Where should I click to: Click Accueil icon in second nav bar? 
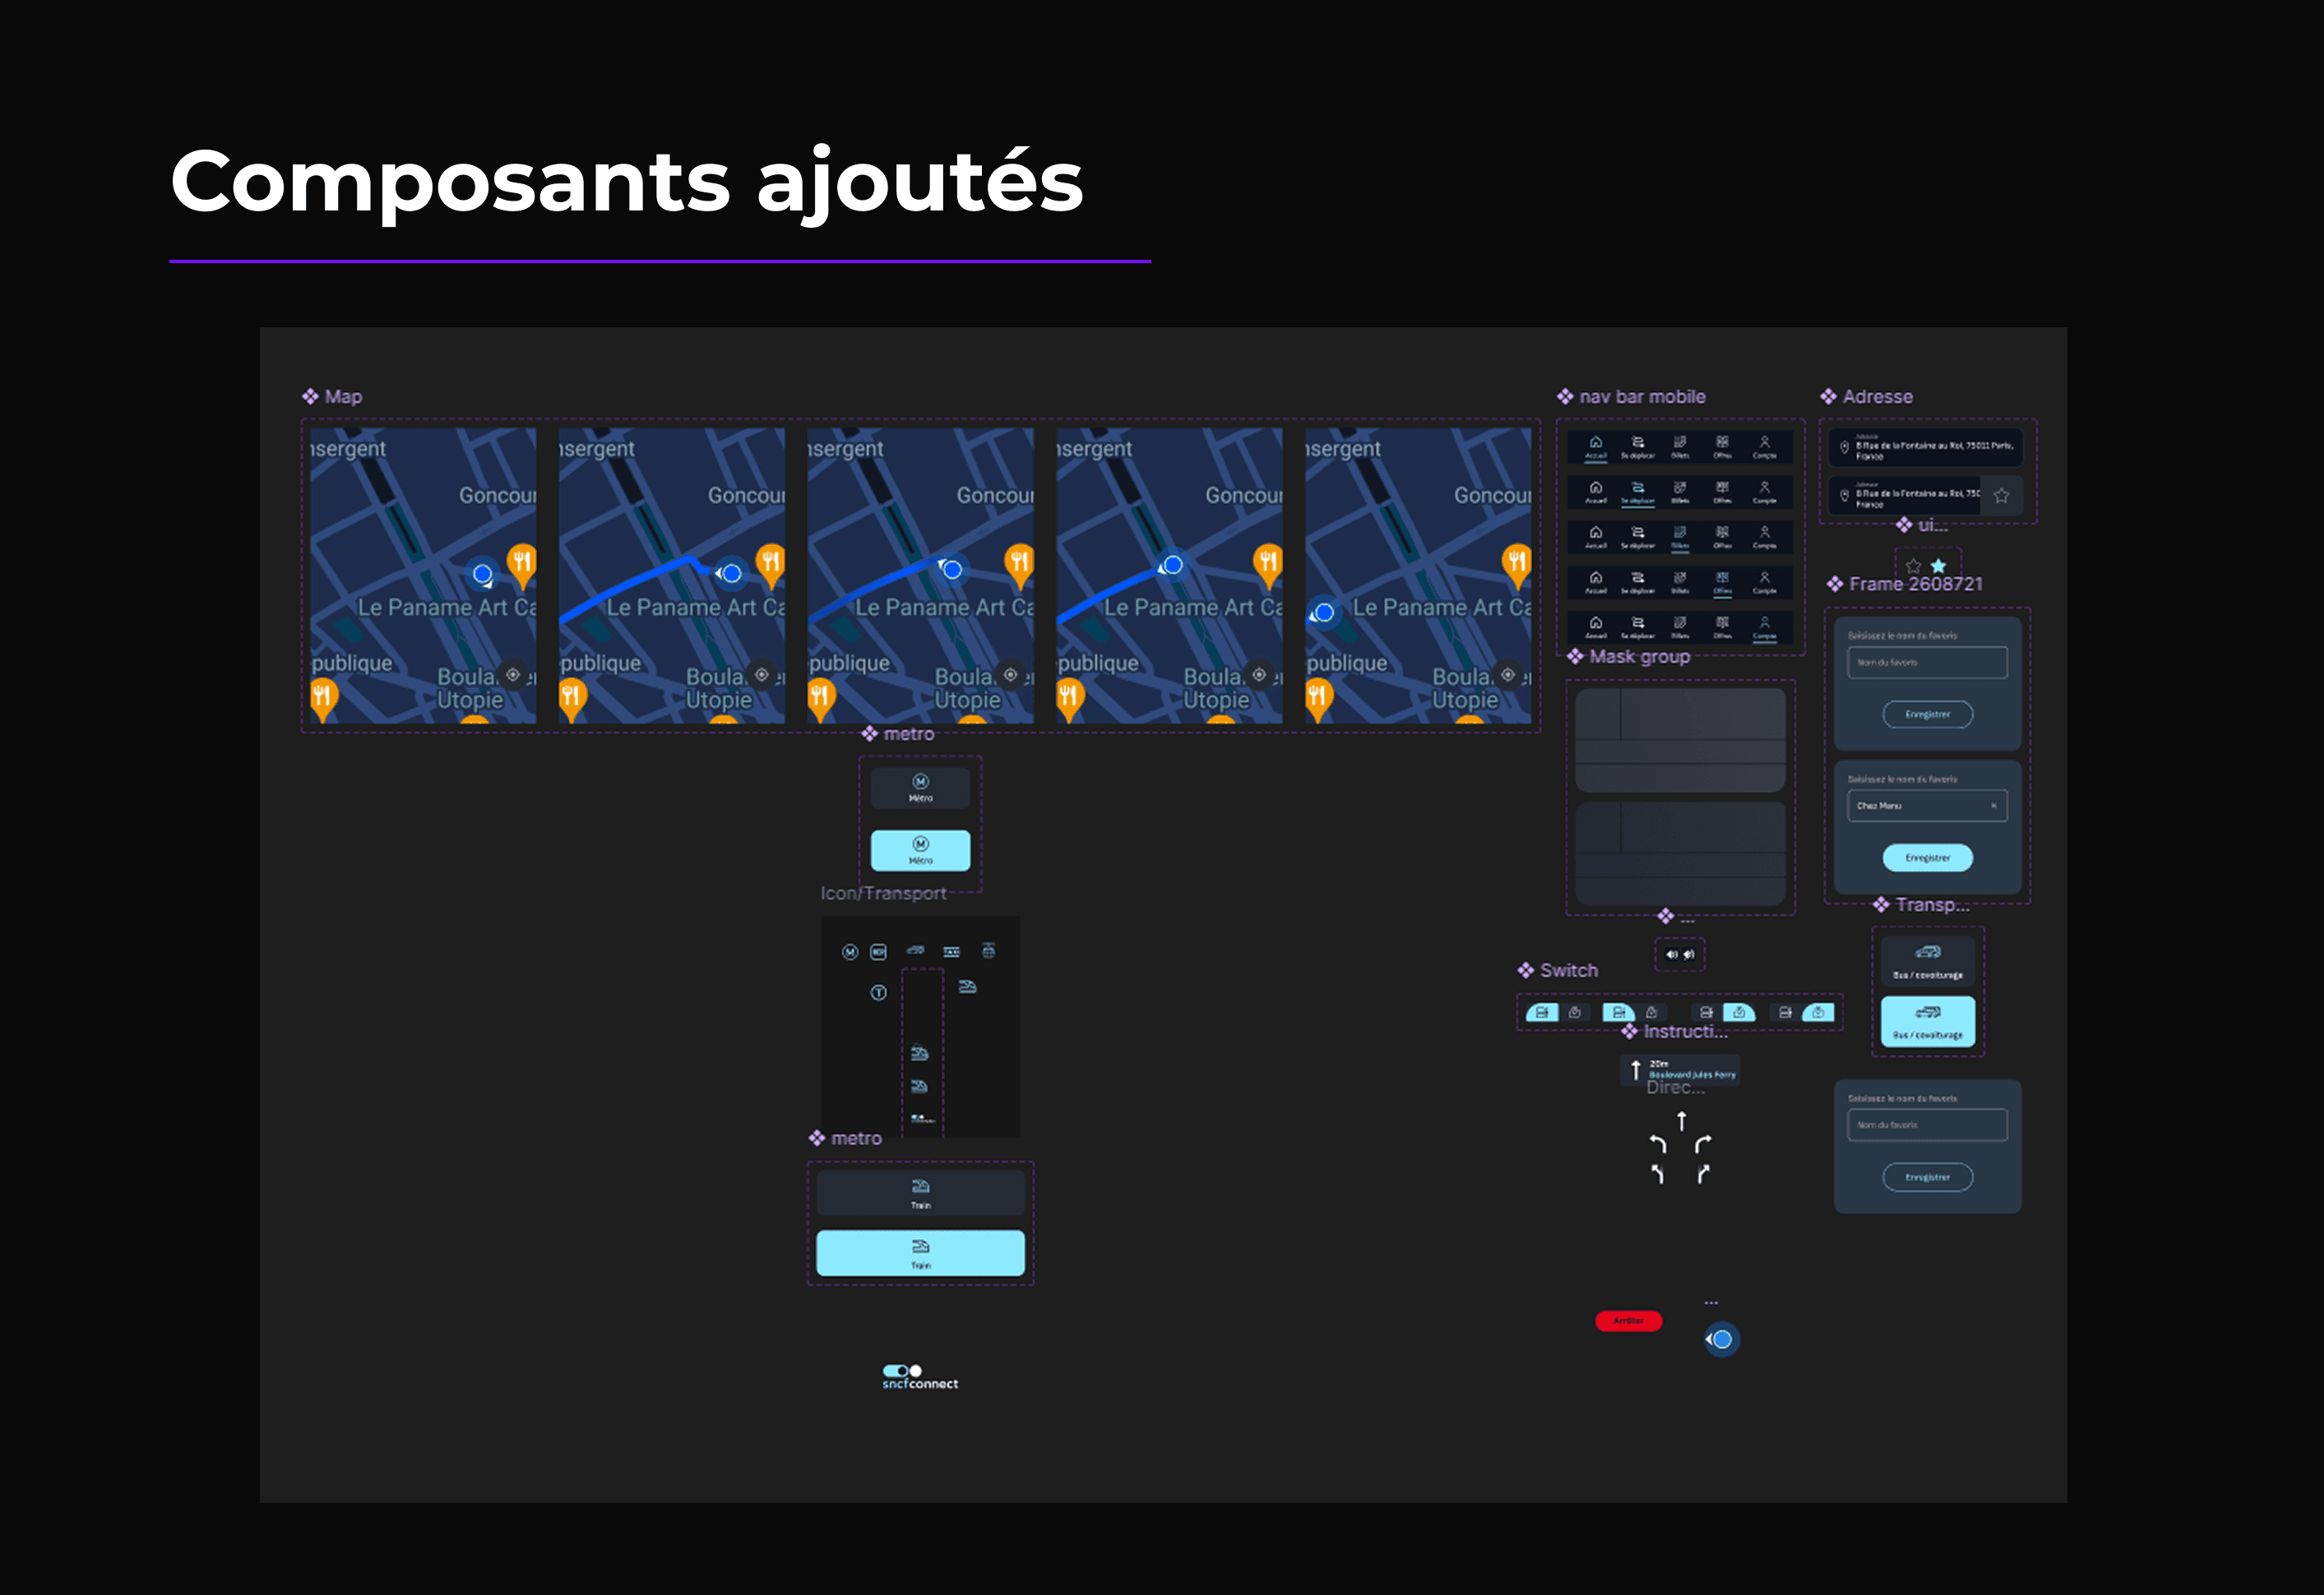coord(1596,487)
